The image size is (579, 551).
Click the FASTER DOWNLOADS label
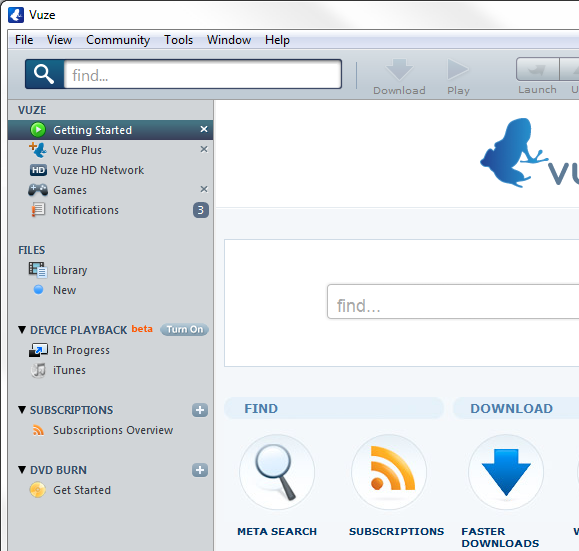pyautogui.click(x=500, y=537)
